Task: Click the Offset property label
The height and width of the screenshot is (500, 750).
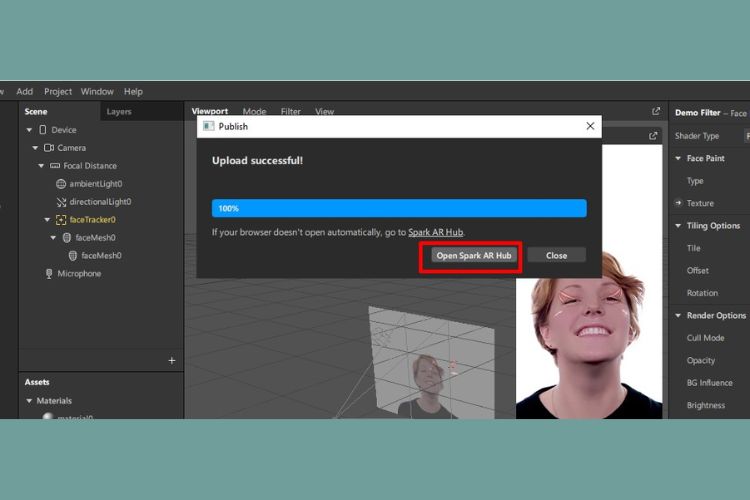Action: (697, 270)
